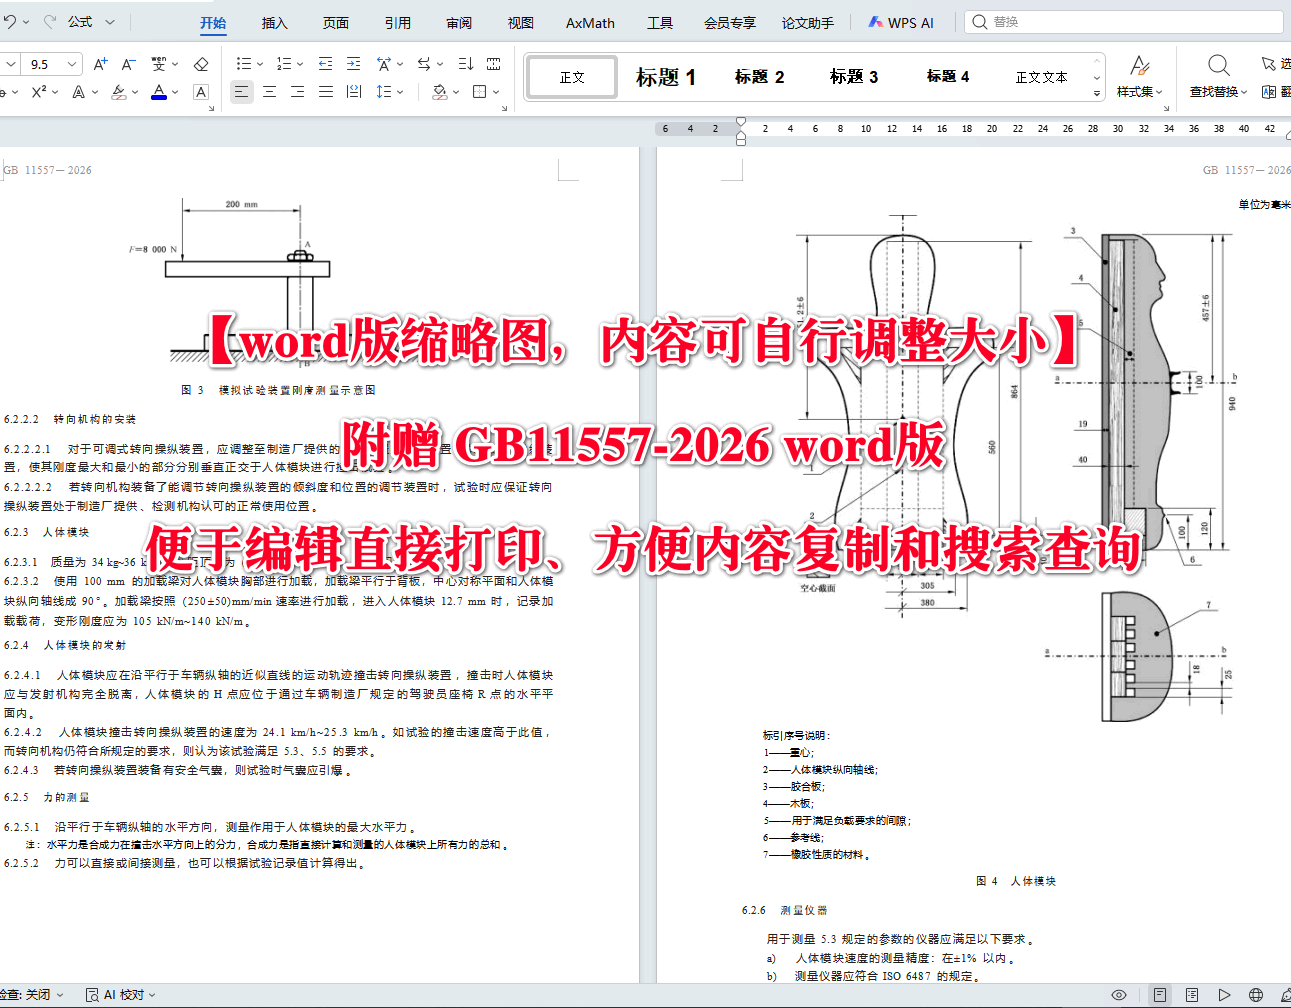Switch to page layout view icon
1291x1008 pixels.
pyautogui.click(x=1159, y=995)
